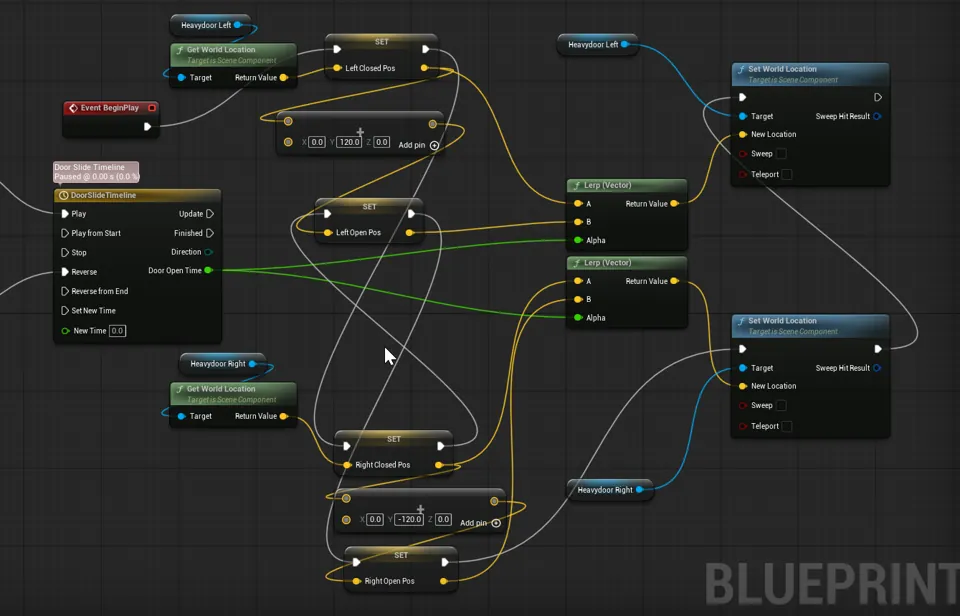Image resolution: width=960 pixels, height=616 pixels.
Task: Click the Z field beside Y -120.0
Action: tap(443, 519)
